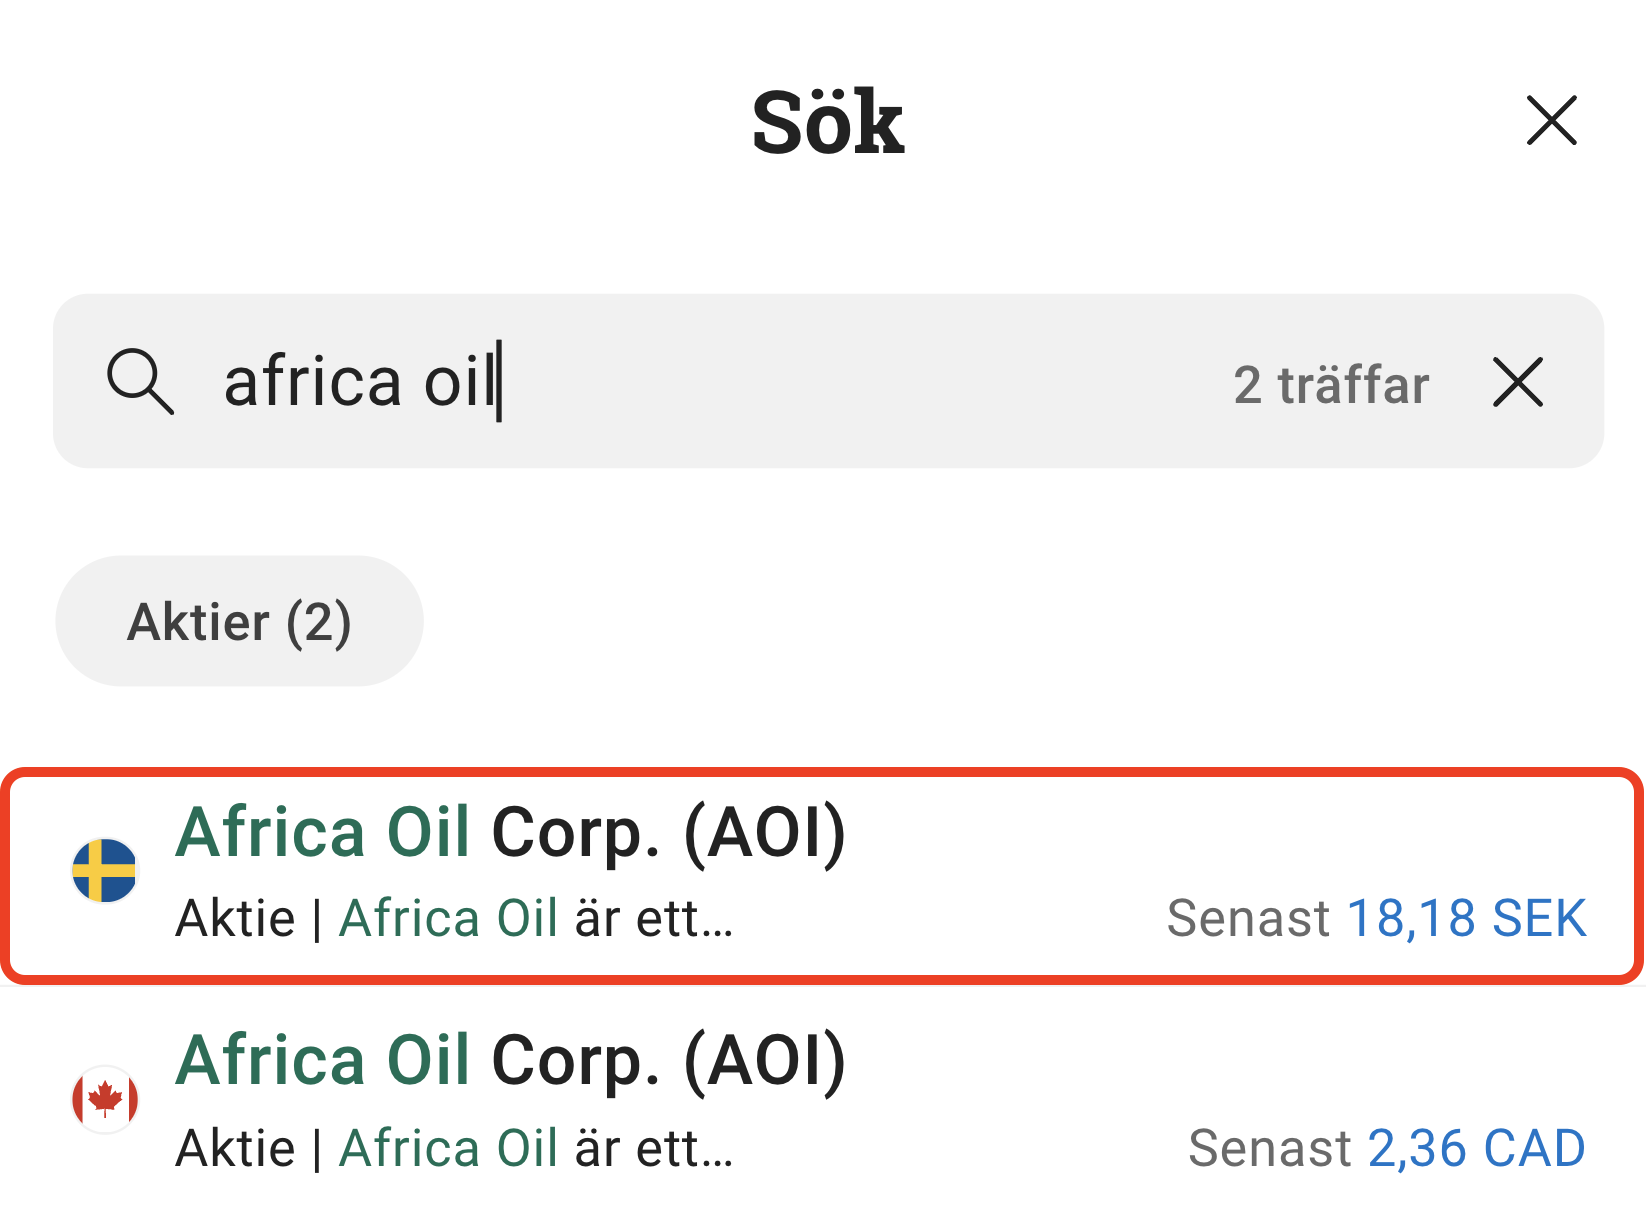
Task: Focus the search field containing "africa oil"
Action: point(700,381)
